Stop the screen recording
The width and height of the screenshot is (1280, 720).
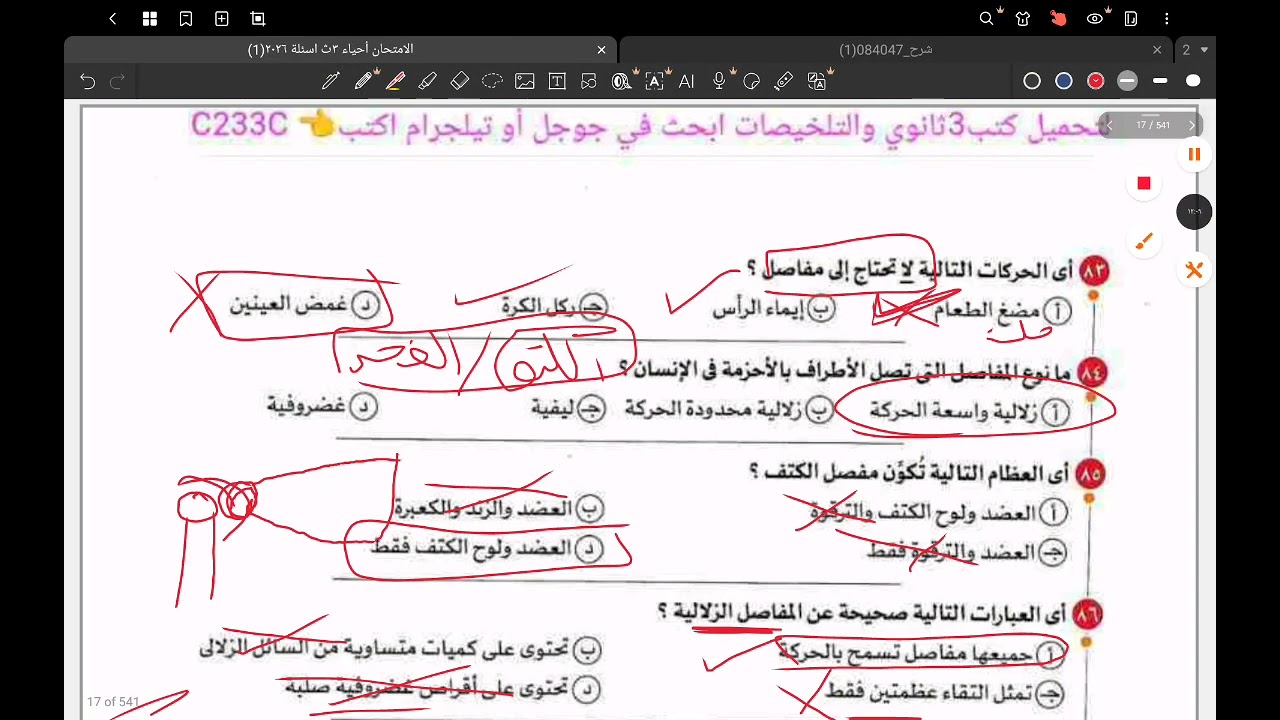tap(1144, 183)
